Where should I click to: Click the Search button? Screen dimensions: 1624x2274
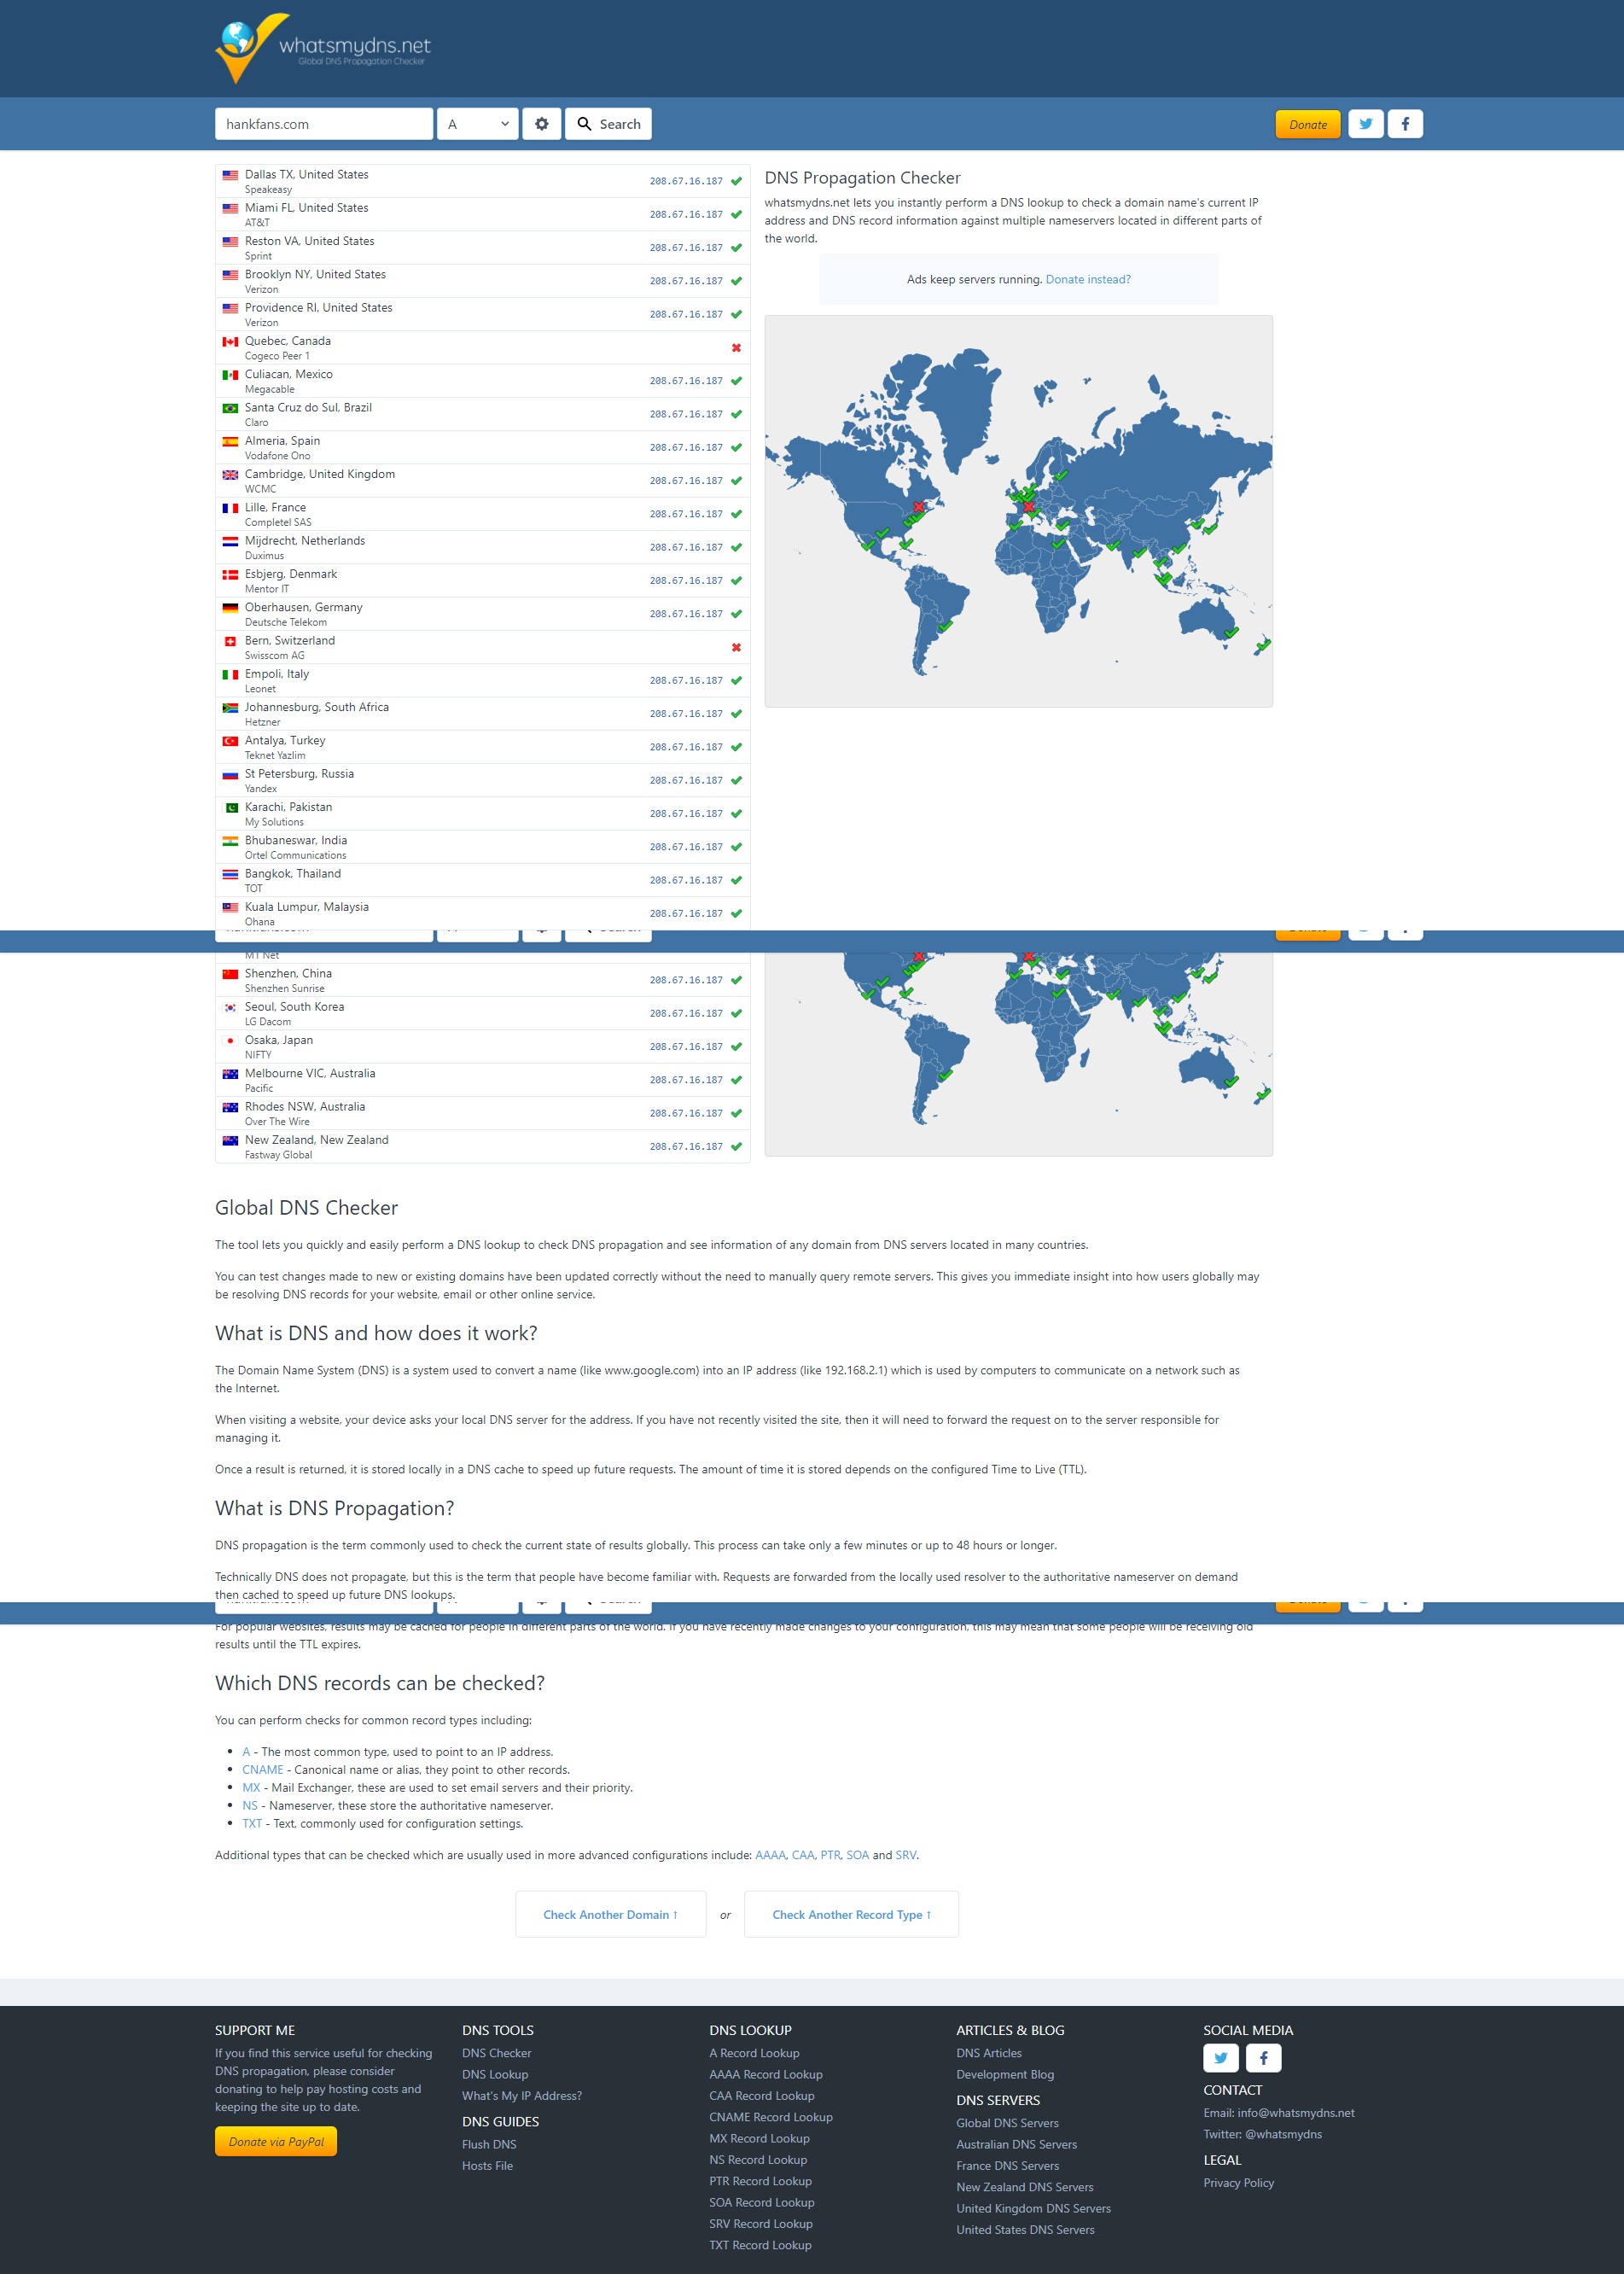[608, 124]
